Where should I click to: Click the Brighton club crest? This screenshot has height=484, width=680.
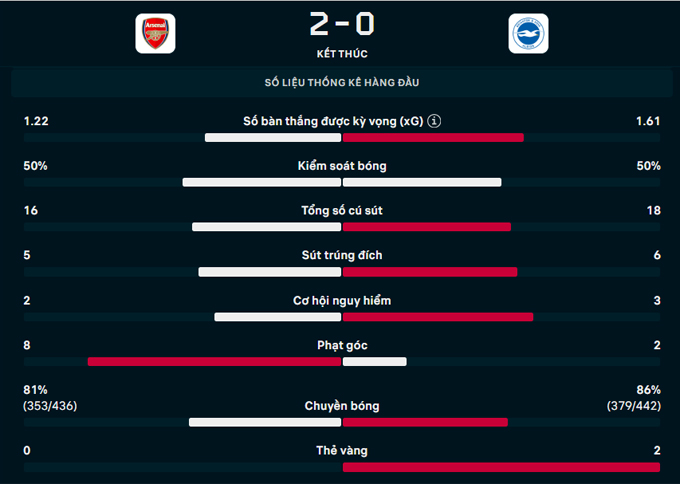pos(527,33)
